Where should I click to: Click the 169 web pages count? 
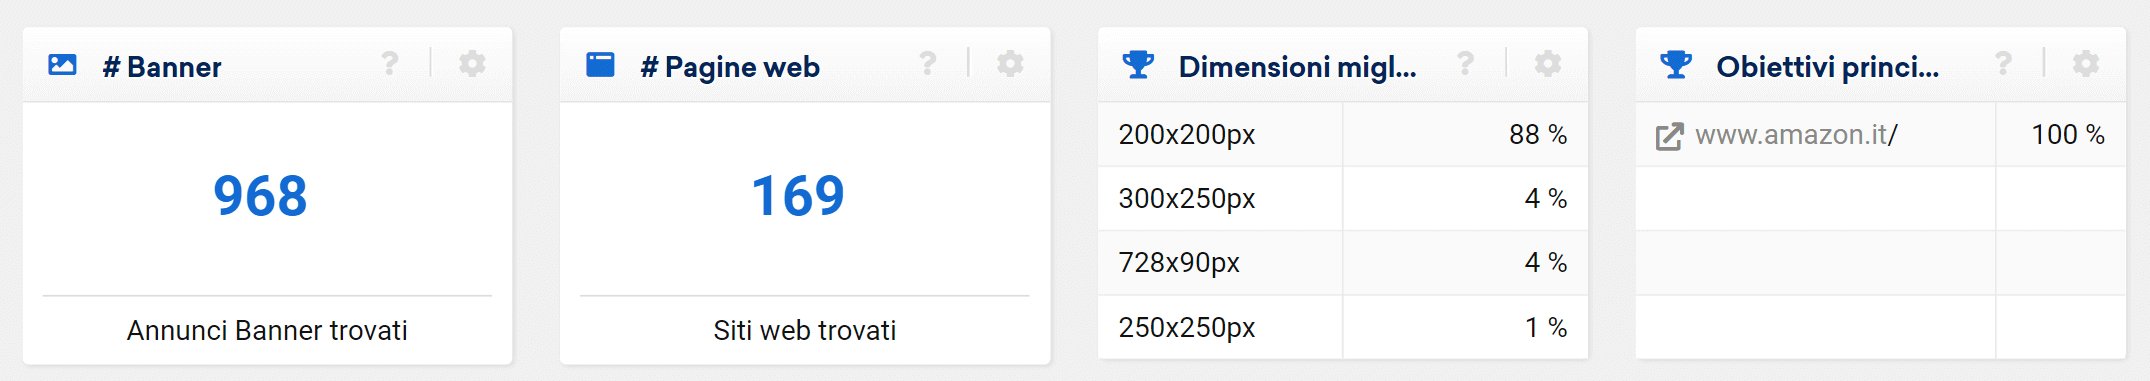(x=798, y=195)
